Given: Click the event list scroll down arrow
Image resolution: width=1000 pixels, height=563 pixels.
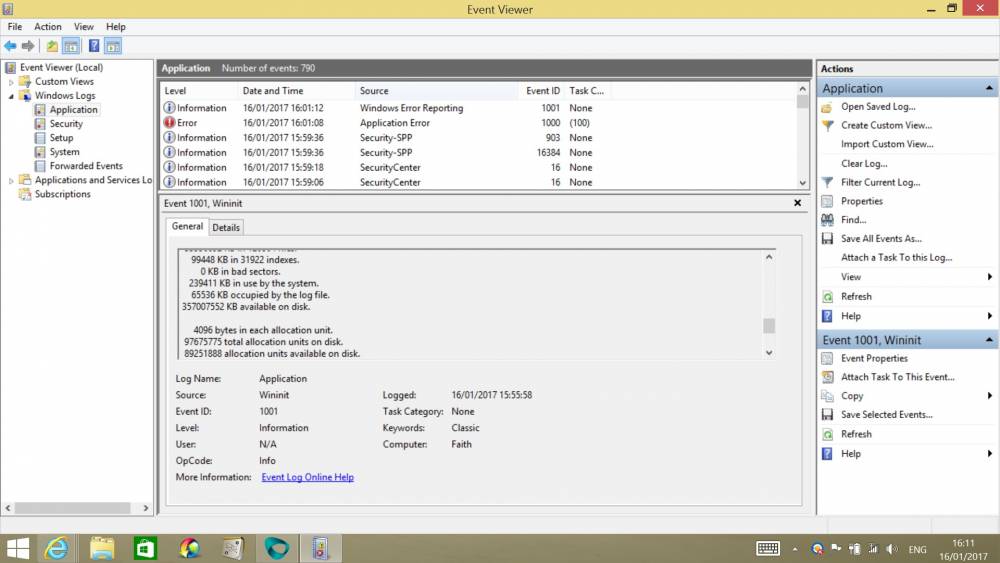Looking at the screenshot, I should coord(802,183).
